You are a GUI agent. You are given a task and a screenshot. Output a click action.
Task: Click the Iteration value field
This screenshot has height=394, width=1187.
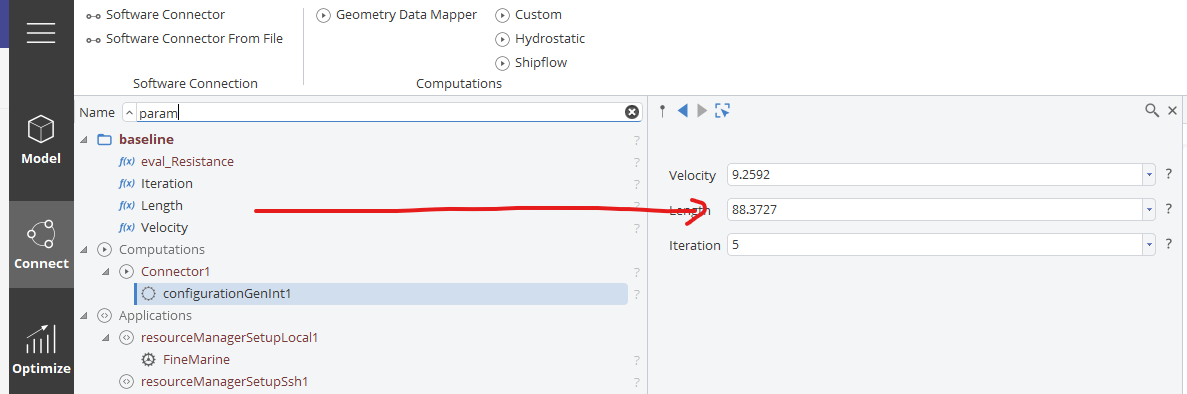(x=934, y=245)
